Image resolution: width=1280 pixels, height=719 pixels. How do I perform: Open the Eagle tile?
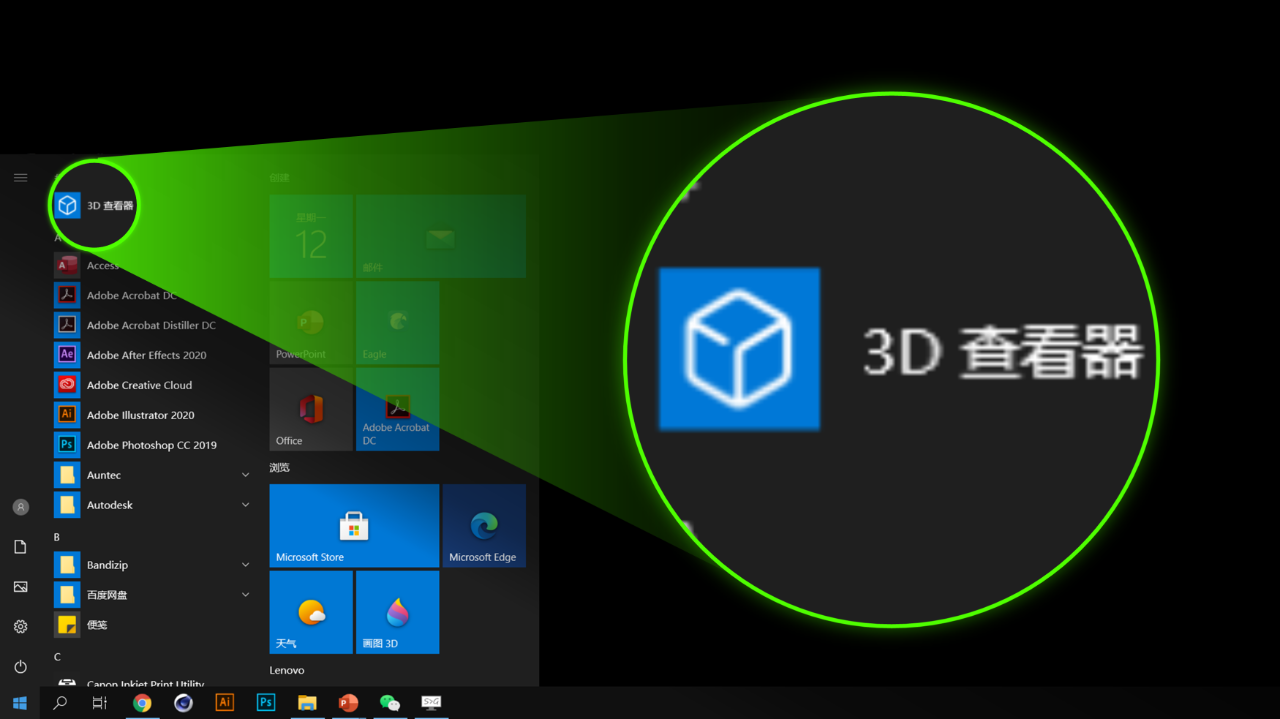coord(397,322)
